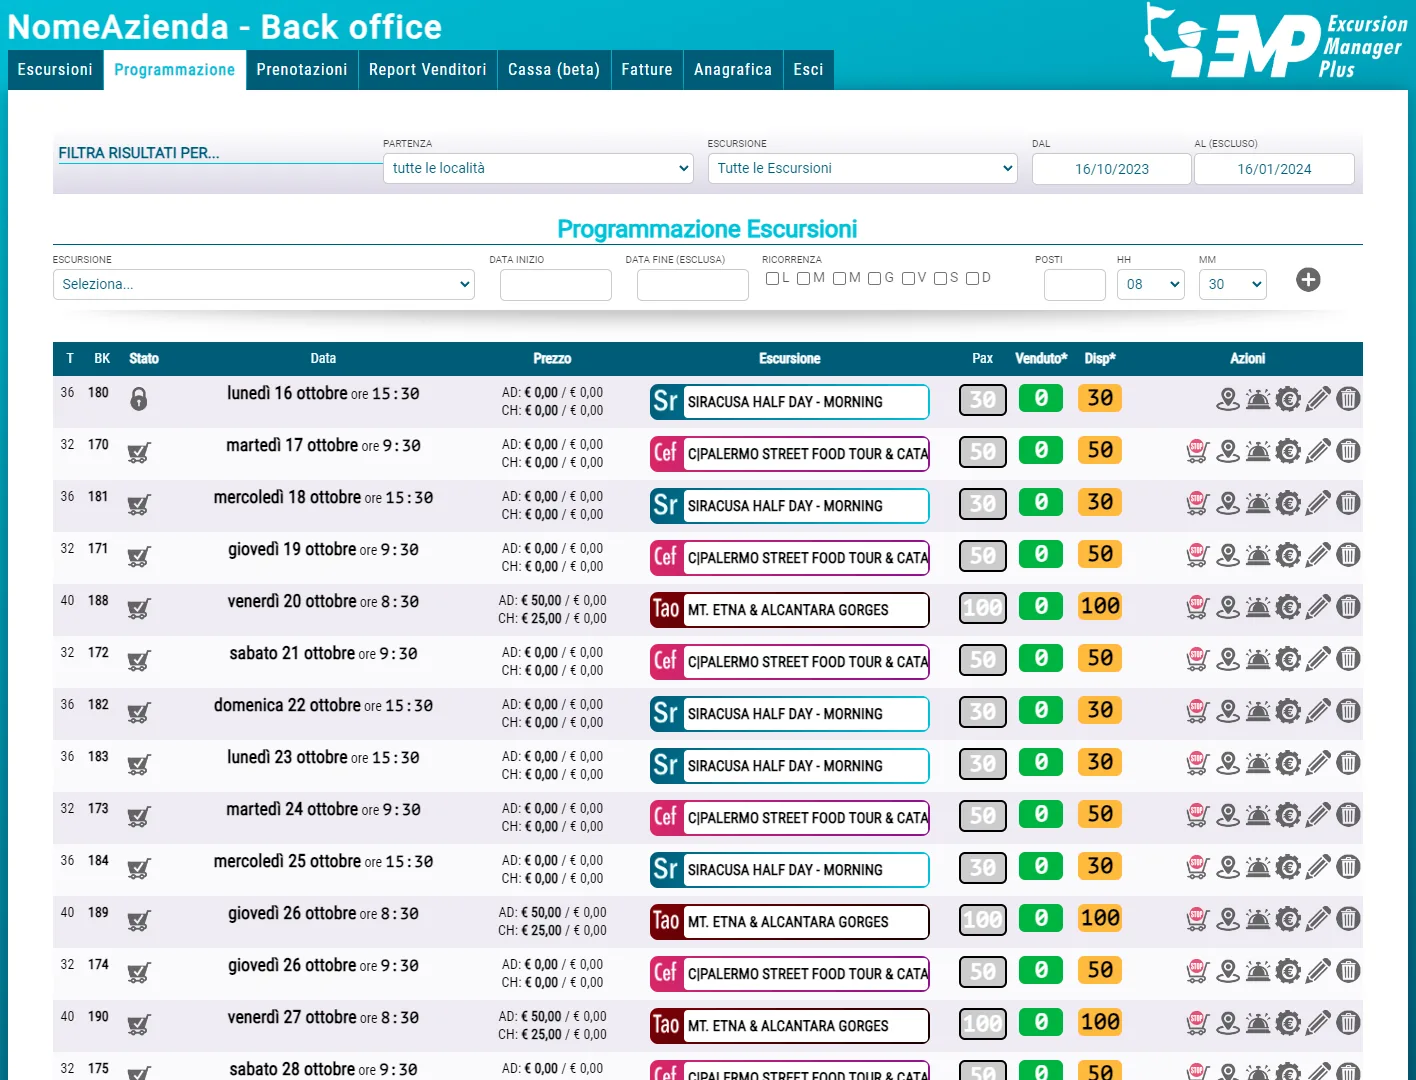
Task: Click the Al (escluso) date field 16/01/2024
Action: pos(1274,169)
